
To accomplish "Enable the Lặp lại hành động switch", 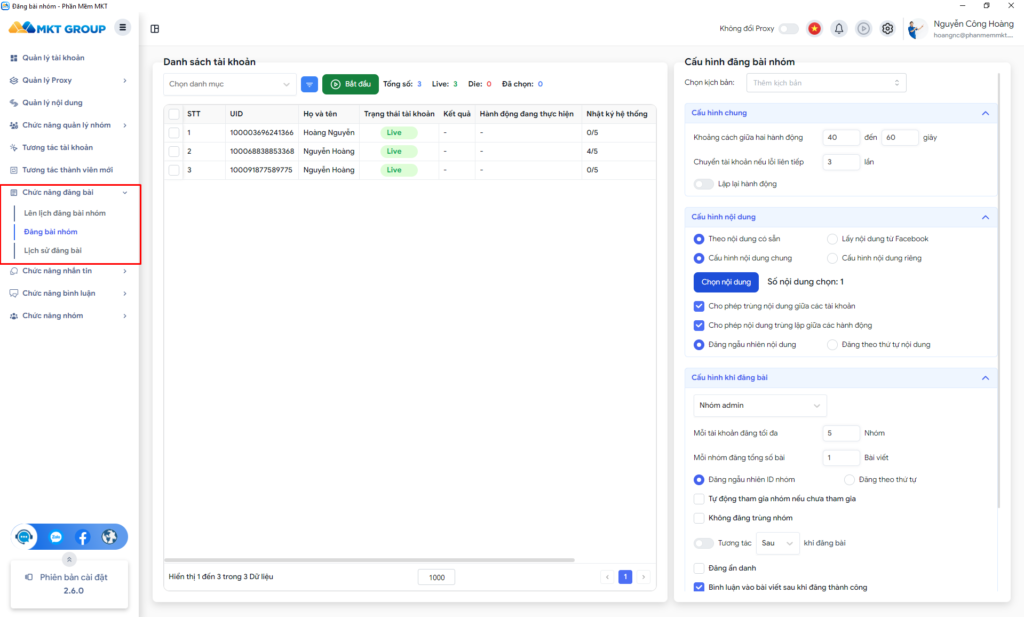I will tap(704, 184).
